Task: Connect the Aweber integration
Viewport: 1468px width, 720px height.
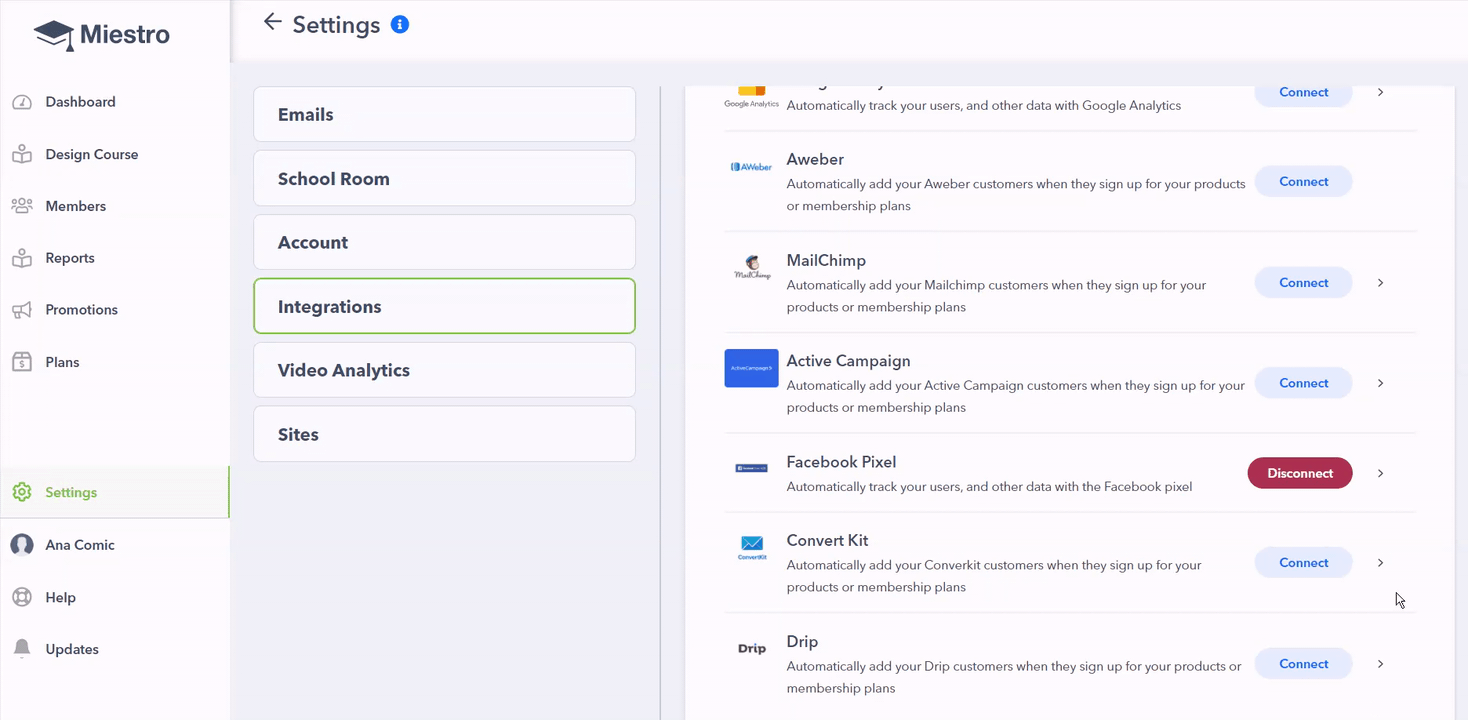Action: point(1303,182)
